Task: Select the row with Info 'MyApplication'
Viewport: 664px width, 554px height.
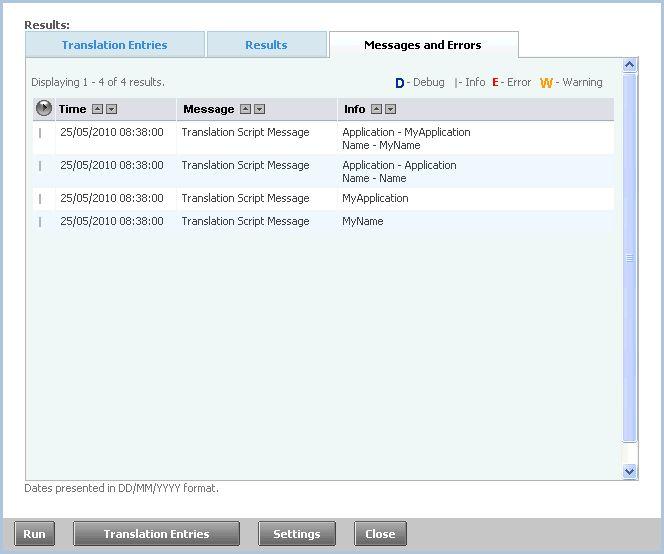Action: [375, 198]
